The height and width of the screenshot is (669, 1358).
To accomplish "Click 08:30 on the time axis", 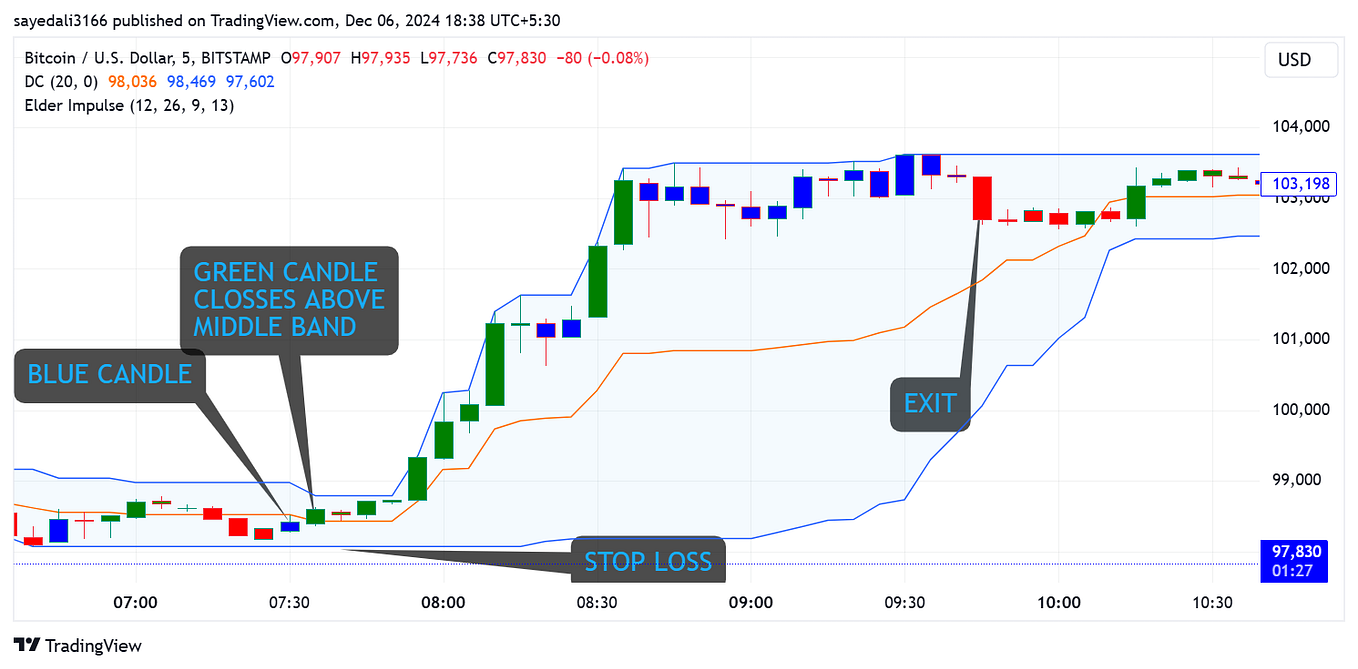I will pos(599,602).
